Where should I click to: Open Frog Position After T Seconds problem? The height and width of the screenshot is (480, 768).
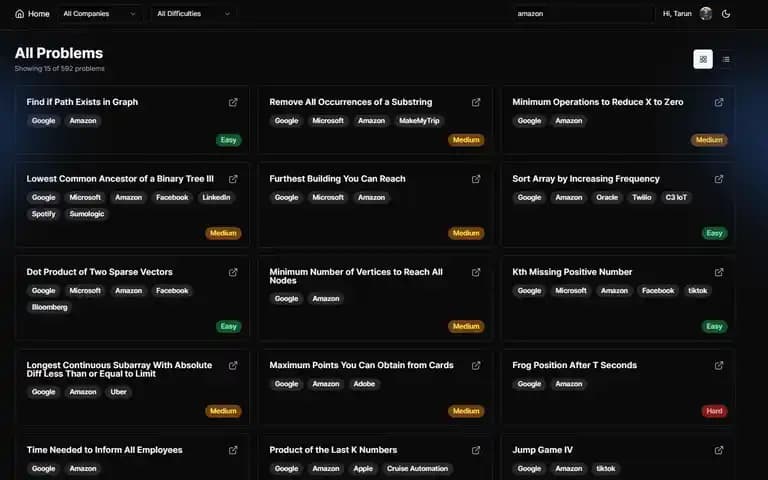click(x=575, y=365)
